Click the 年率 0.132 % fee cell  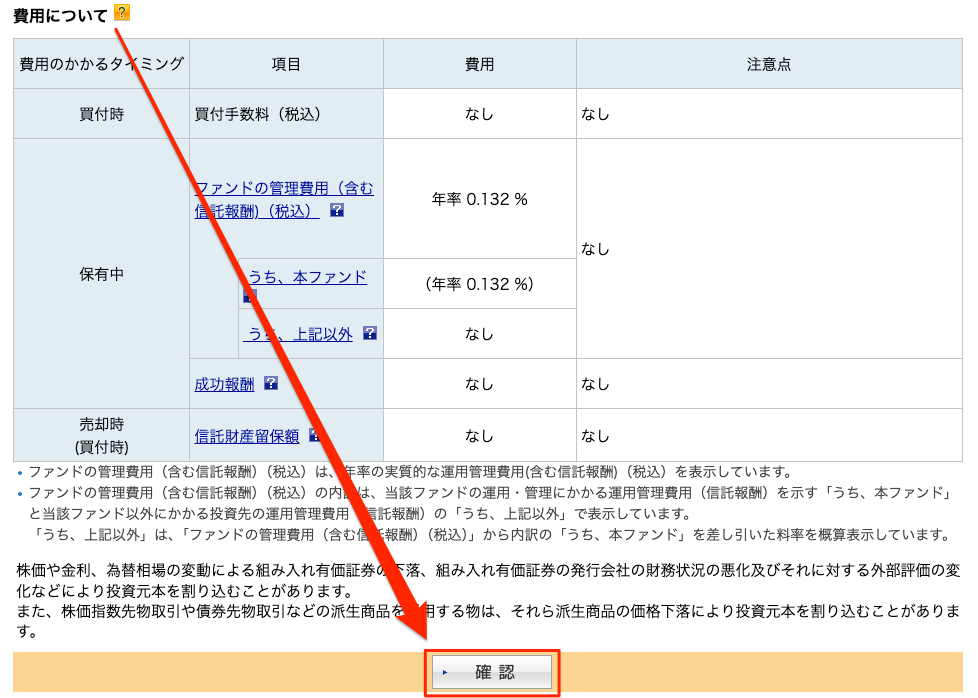point(478,198)
